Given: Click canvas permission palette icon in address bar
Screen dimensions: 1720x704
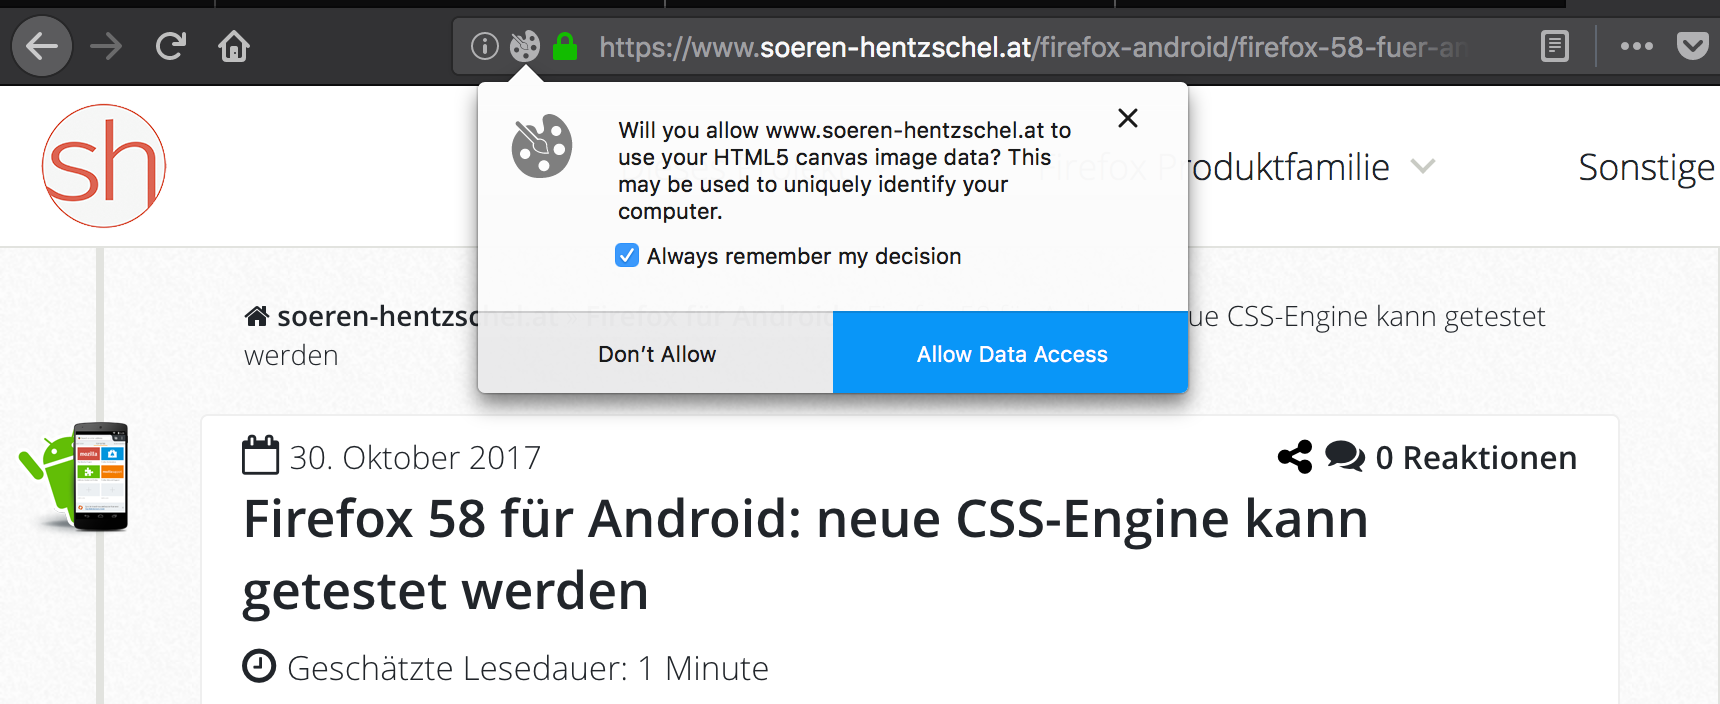Looking at the screenshot, I should pos(525,46).
